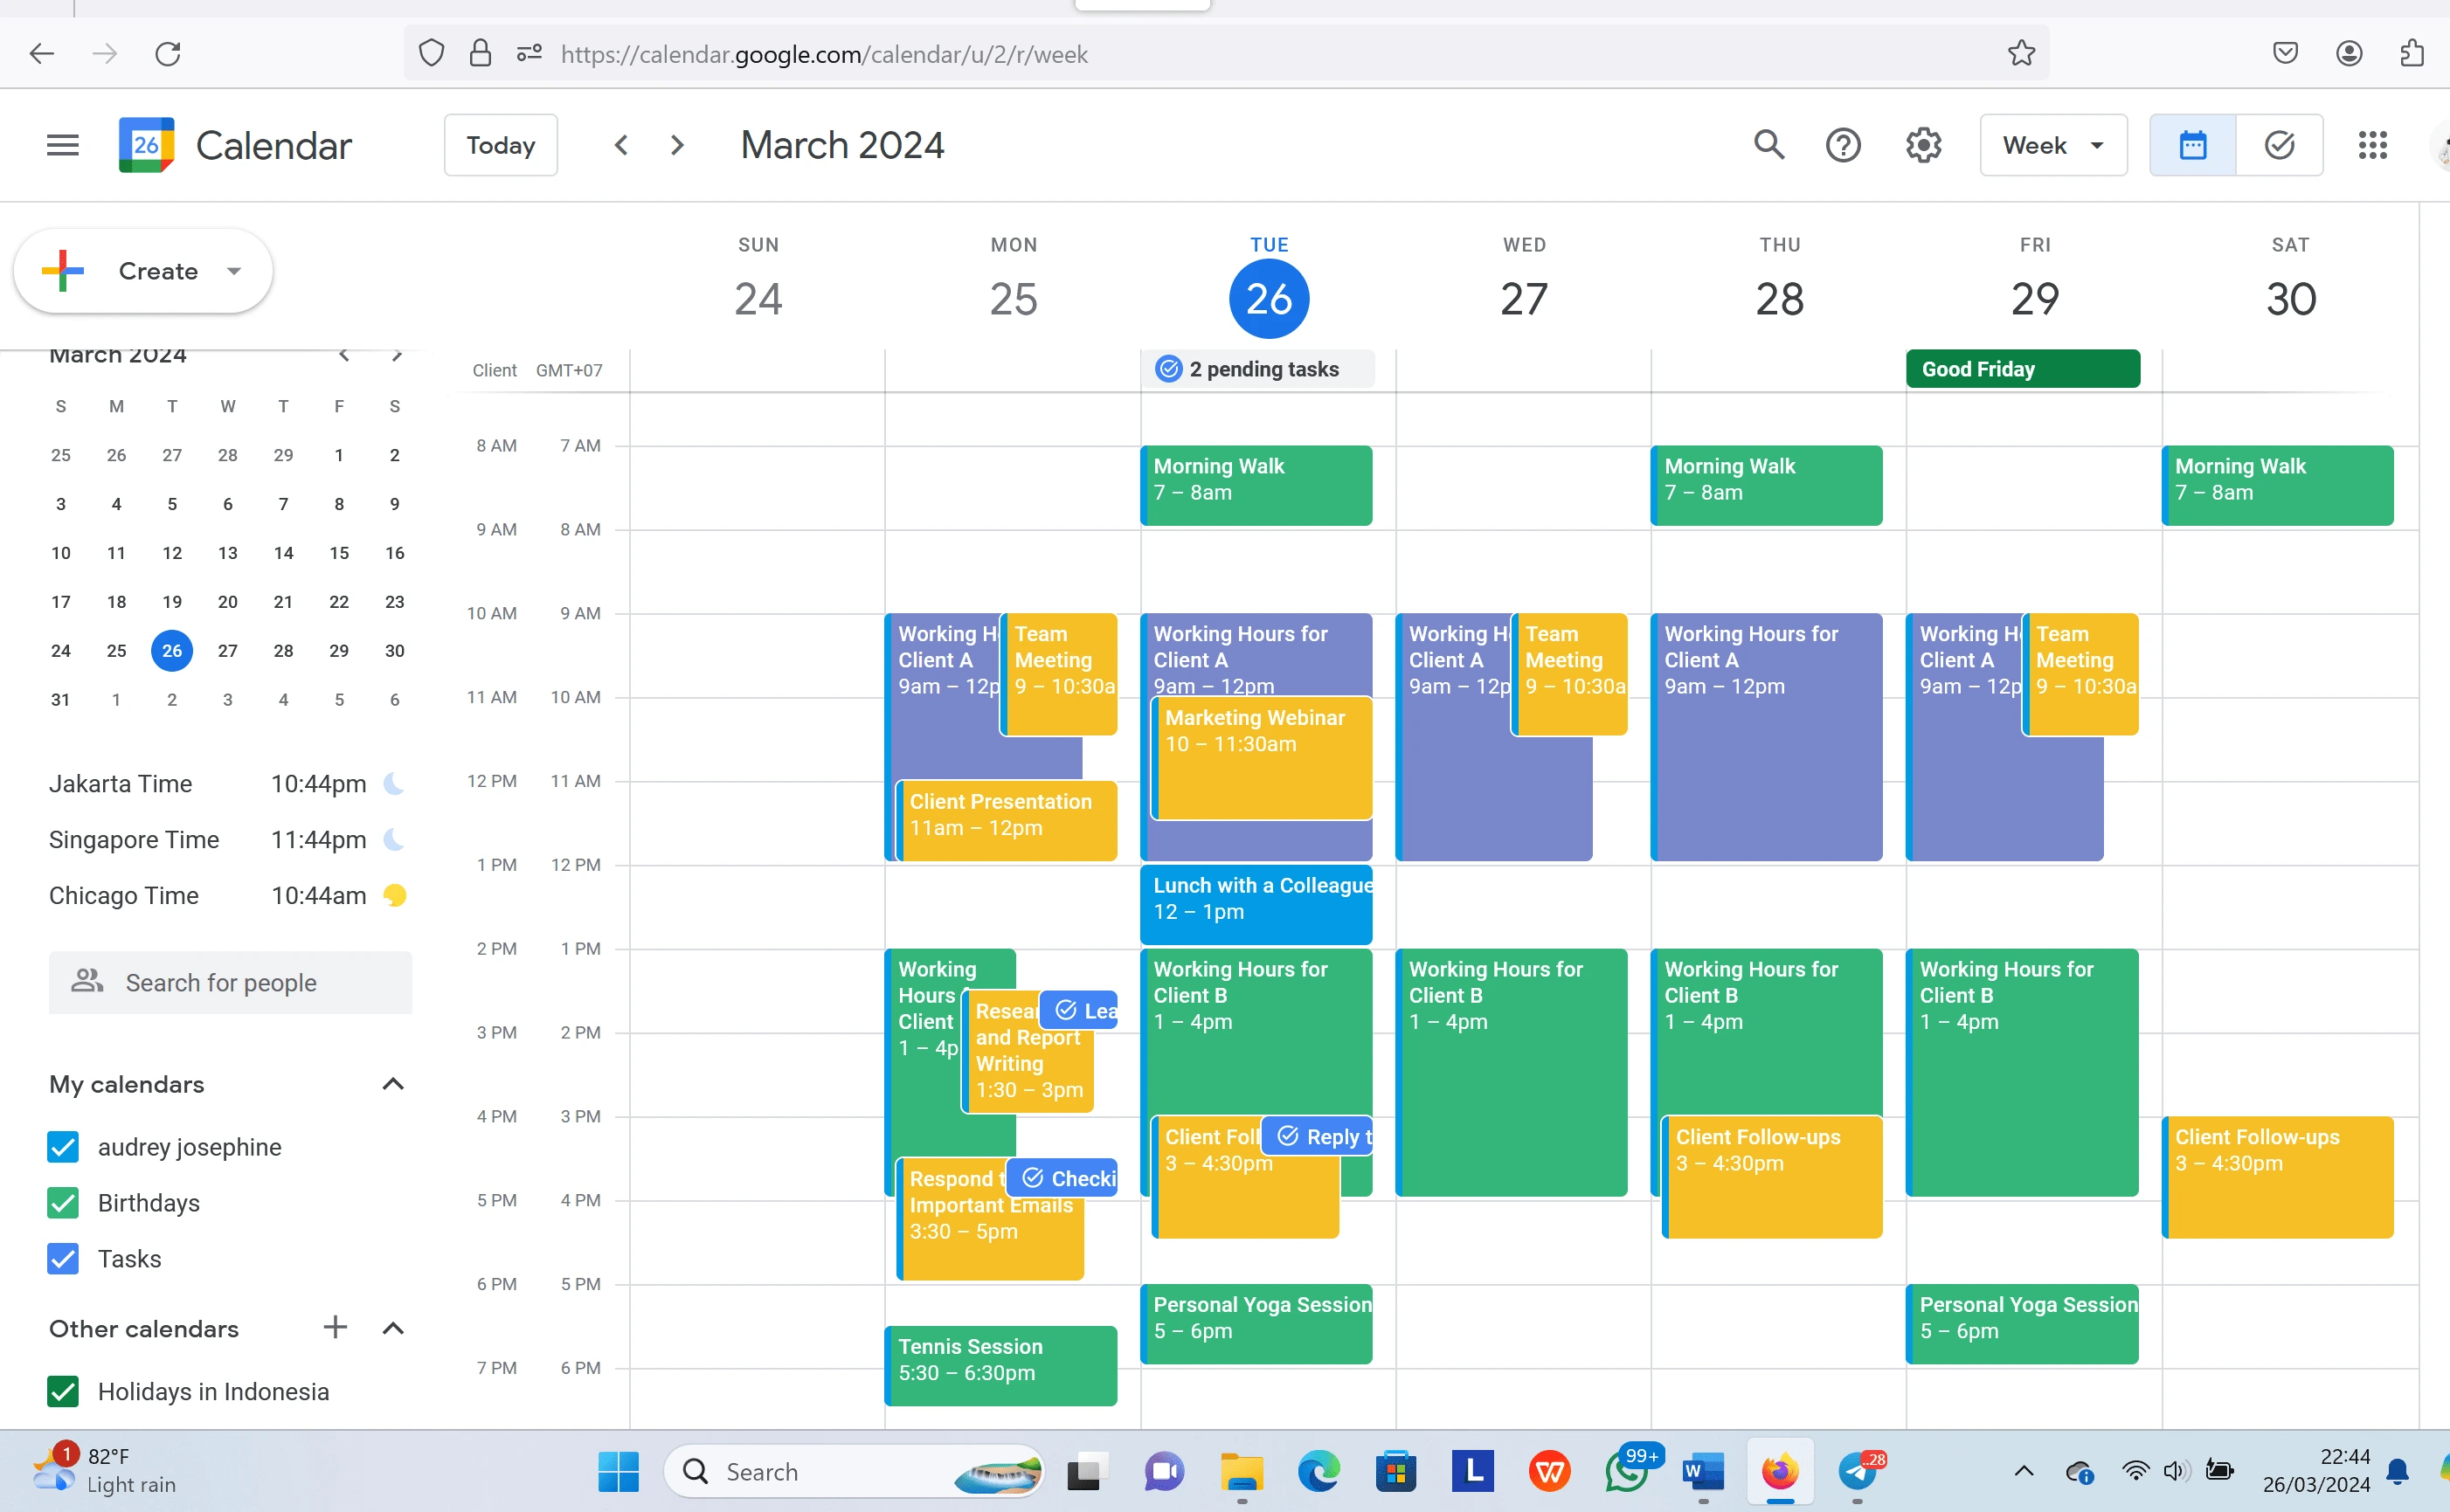Select the Calendar view tab icon

pyautogui.click(x=2192, y=145)
